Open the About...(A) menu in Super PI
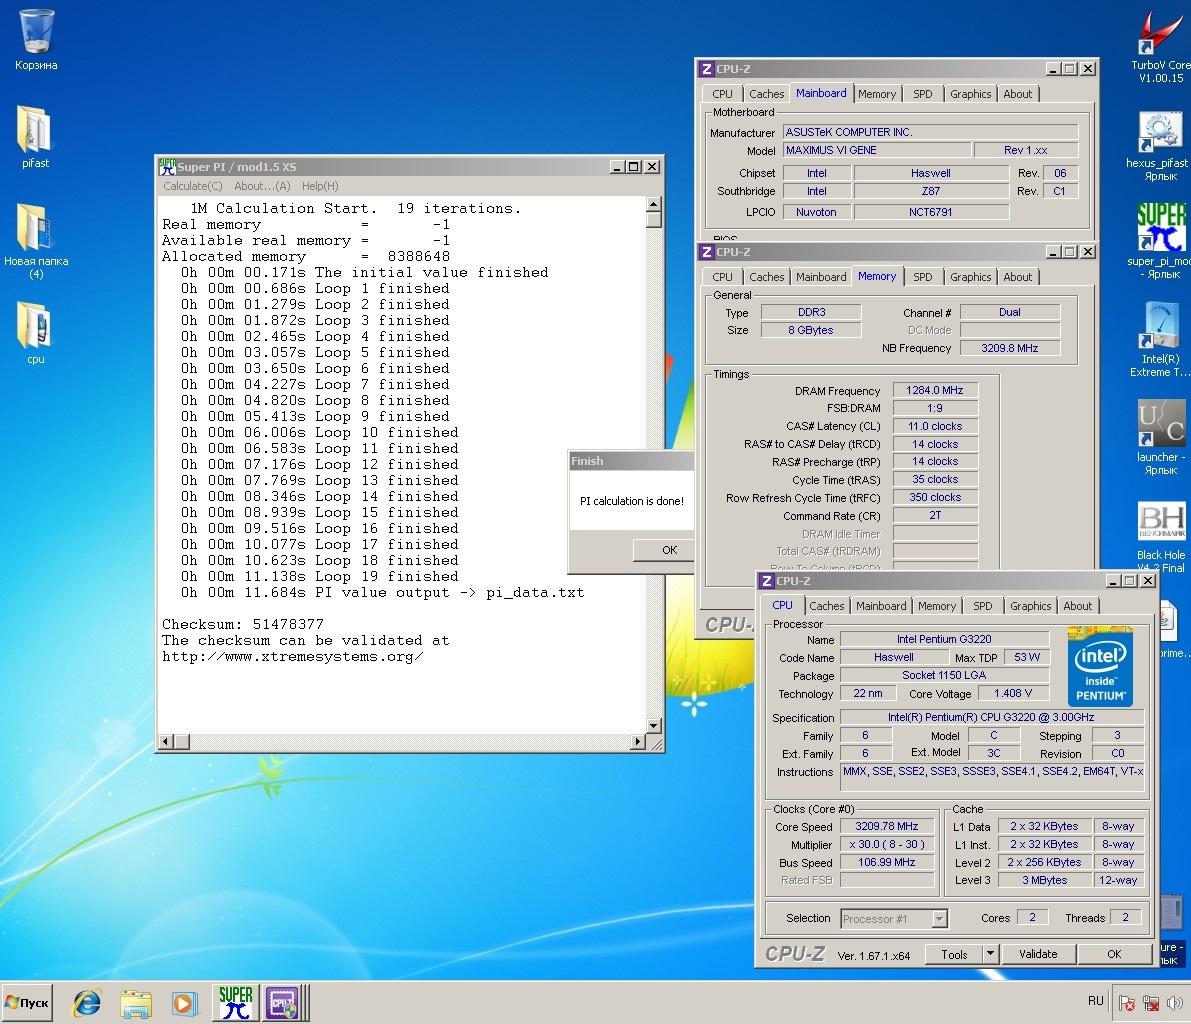This screenshot has height=1024, width=1191. coord(262,186)
